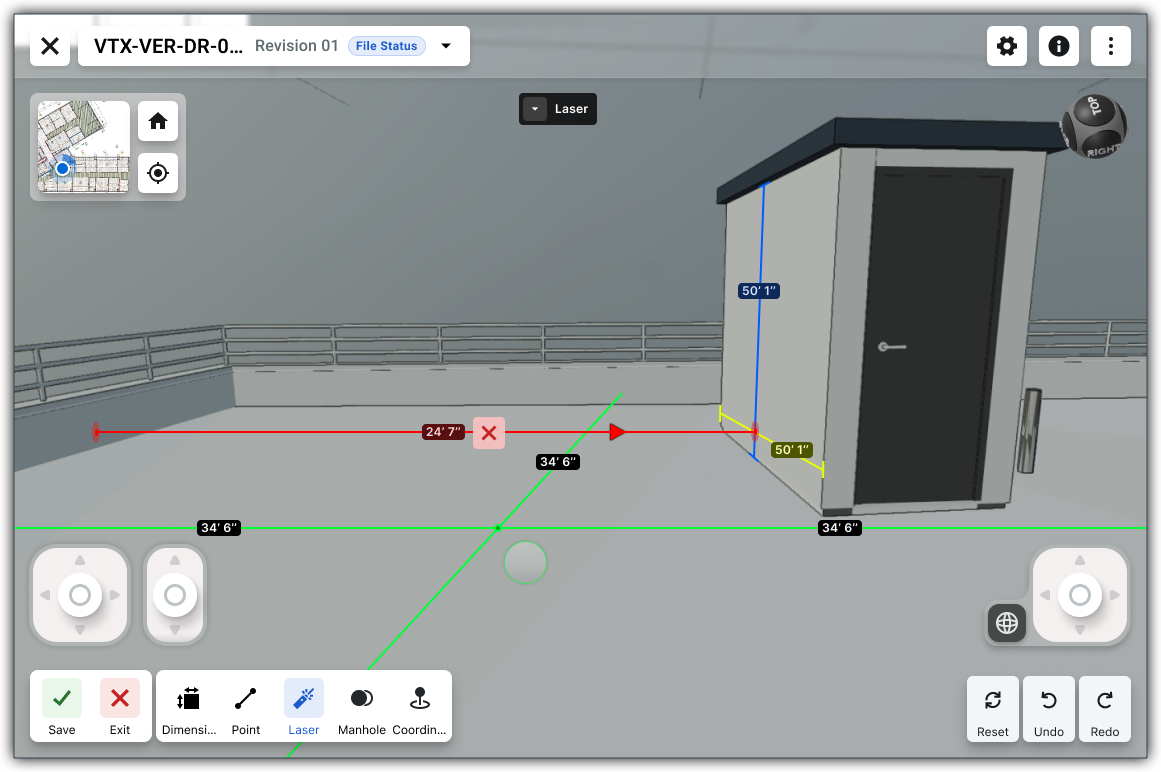Viewport: 1161px width, 772px height.
Task: Click the round green laser cursor
Action: coord(525,563)
